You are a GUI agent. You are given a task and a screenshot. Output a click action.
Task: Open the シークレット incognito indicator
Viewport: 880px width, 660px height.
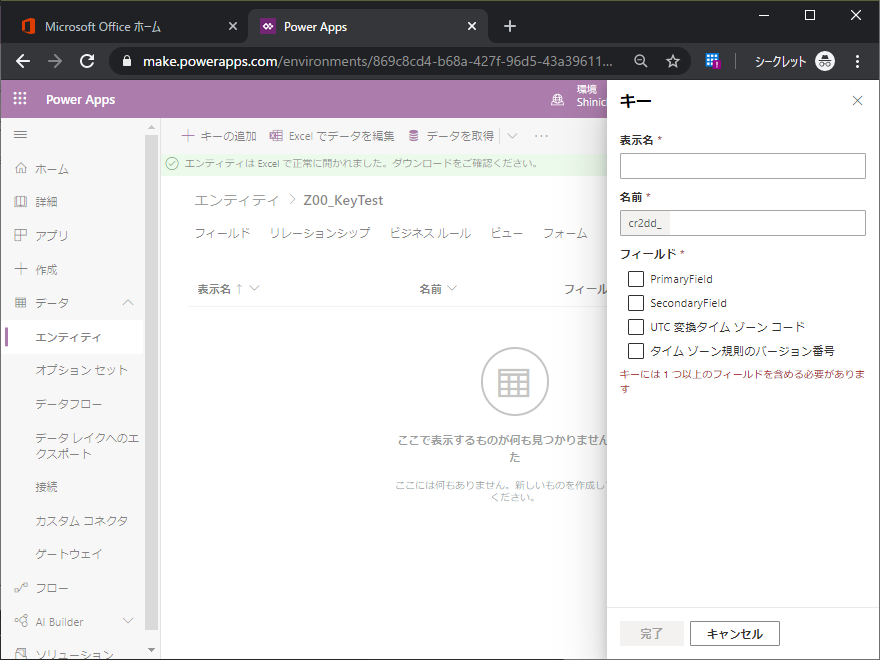click(794, 61)
